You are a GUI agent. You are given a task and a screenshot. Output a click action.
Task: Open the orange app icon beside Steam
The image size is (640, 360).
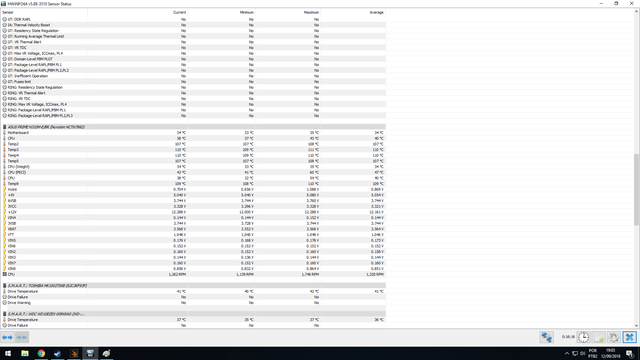pyautogui.click(x=74, y=353)
